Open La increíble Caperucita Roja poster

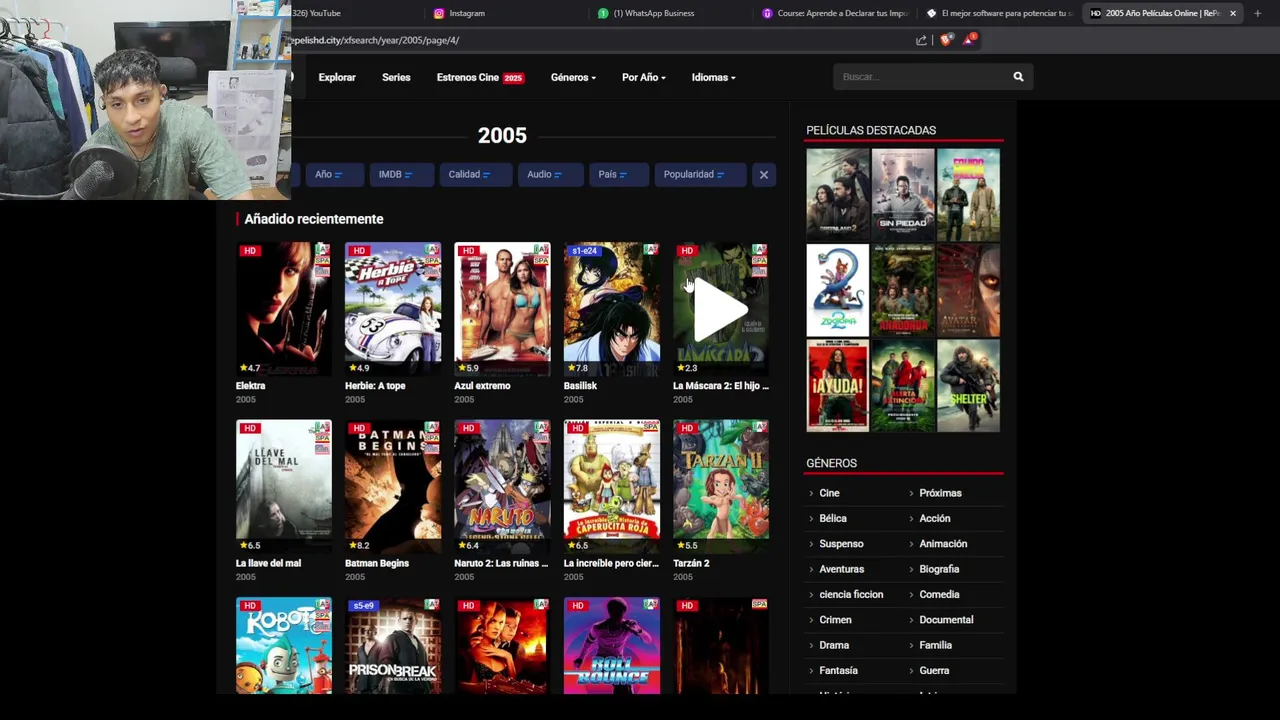point(611,486)
